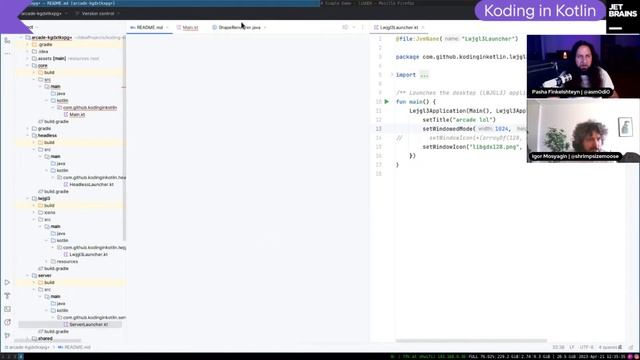Click the project tree horizontal scrollbar

(x=47, y=340)
